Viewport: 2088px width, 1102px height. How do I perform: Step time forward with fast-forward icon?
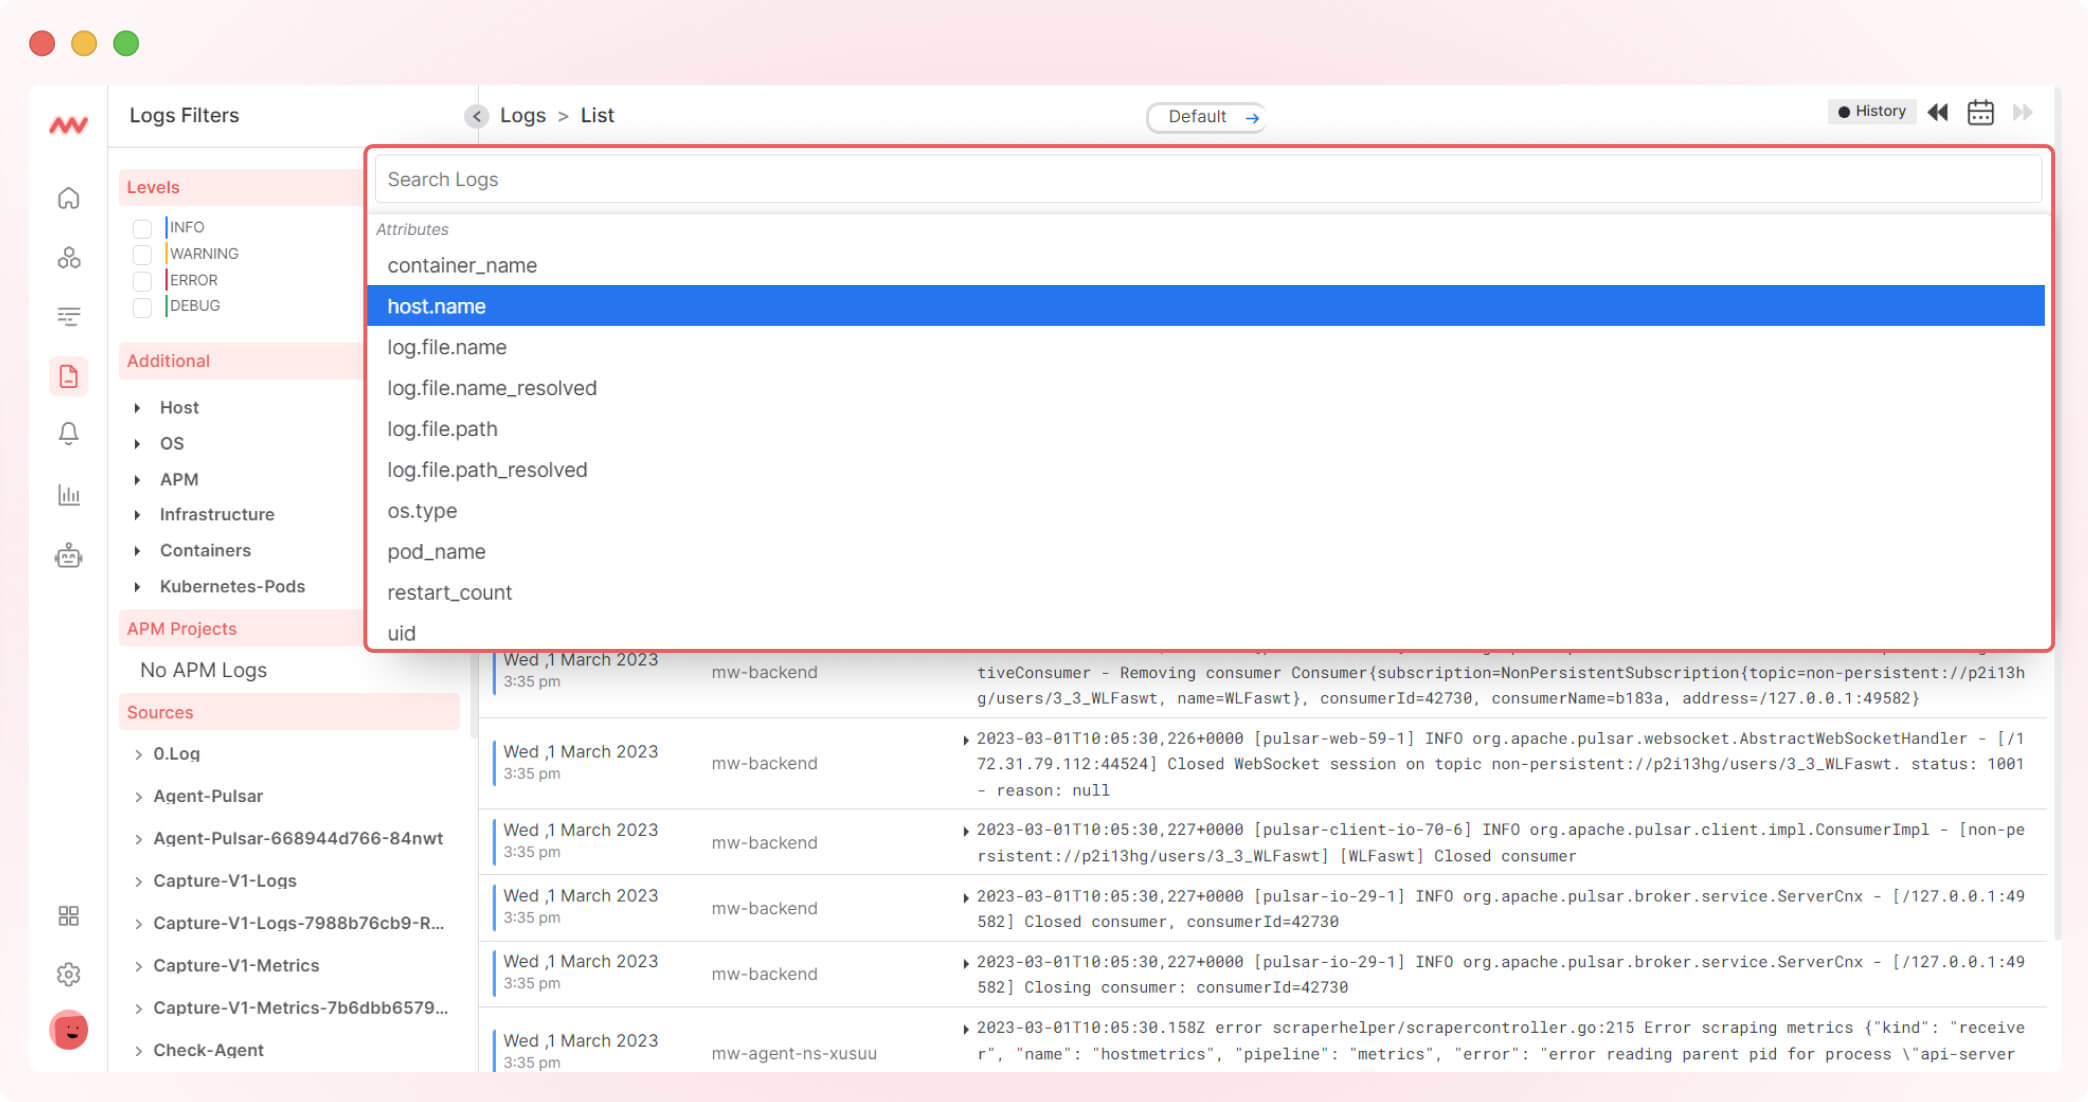click(2022, 112)
